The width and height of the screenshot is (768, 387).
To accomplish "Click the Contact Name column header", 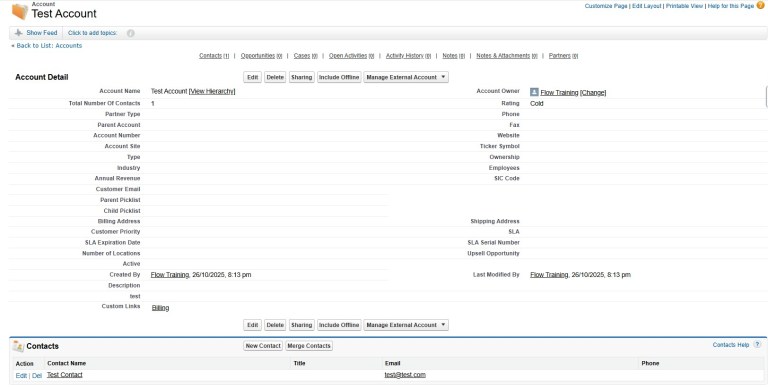I will tap(67, 363).
